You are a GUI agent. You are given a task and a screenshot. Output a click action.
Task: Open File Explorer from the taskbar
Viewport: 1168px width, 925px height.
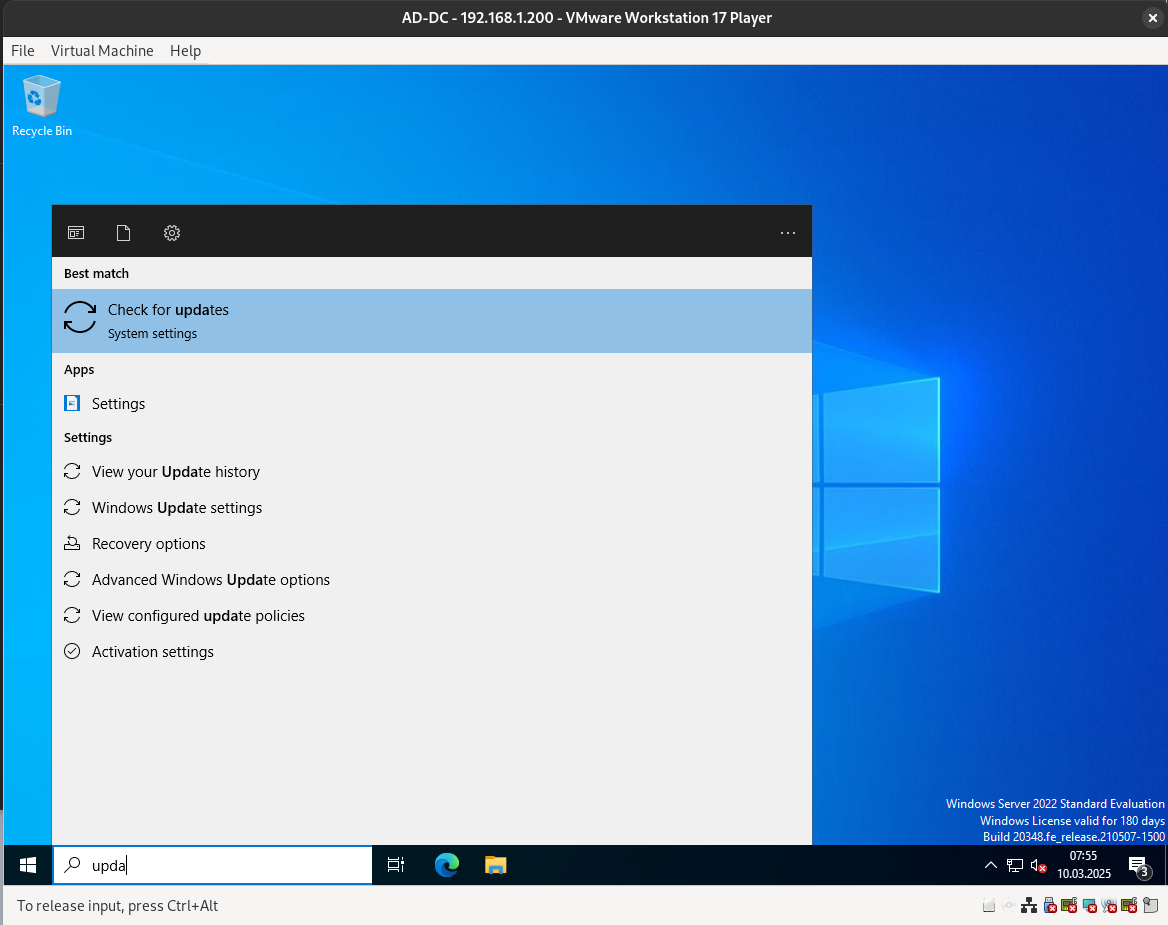pyautogui.click(x=496, y=865)
